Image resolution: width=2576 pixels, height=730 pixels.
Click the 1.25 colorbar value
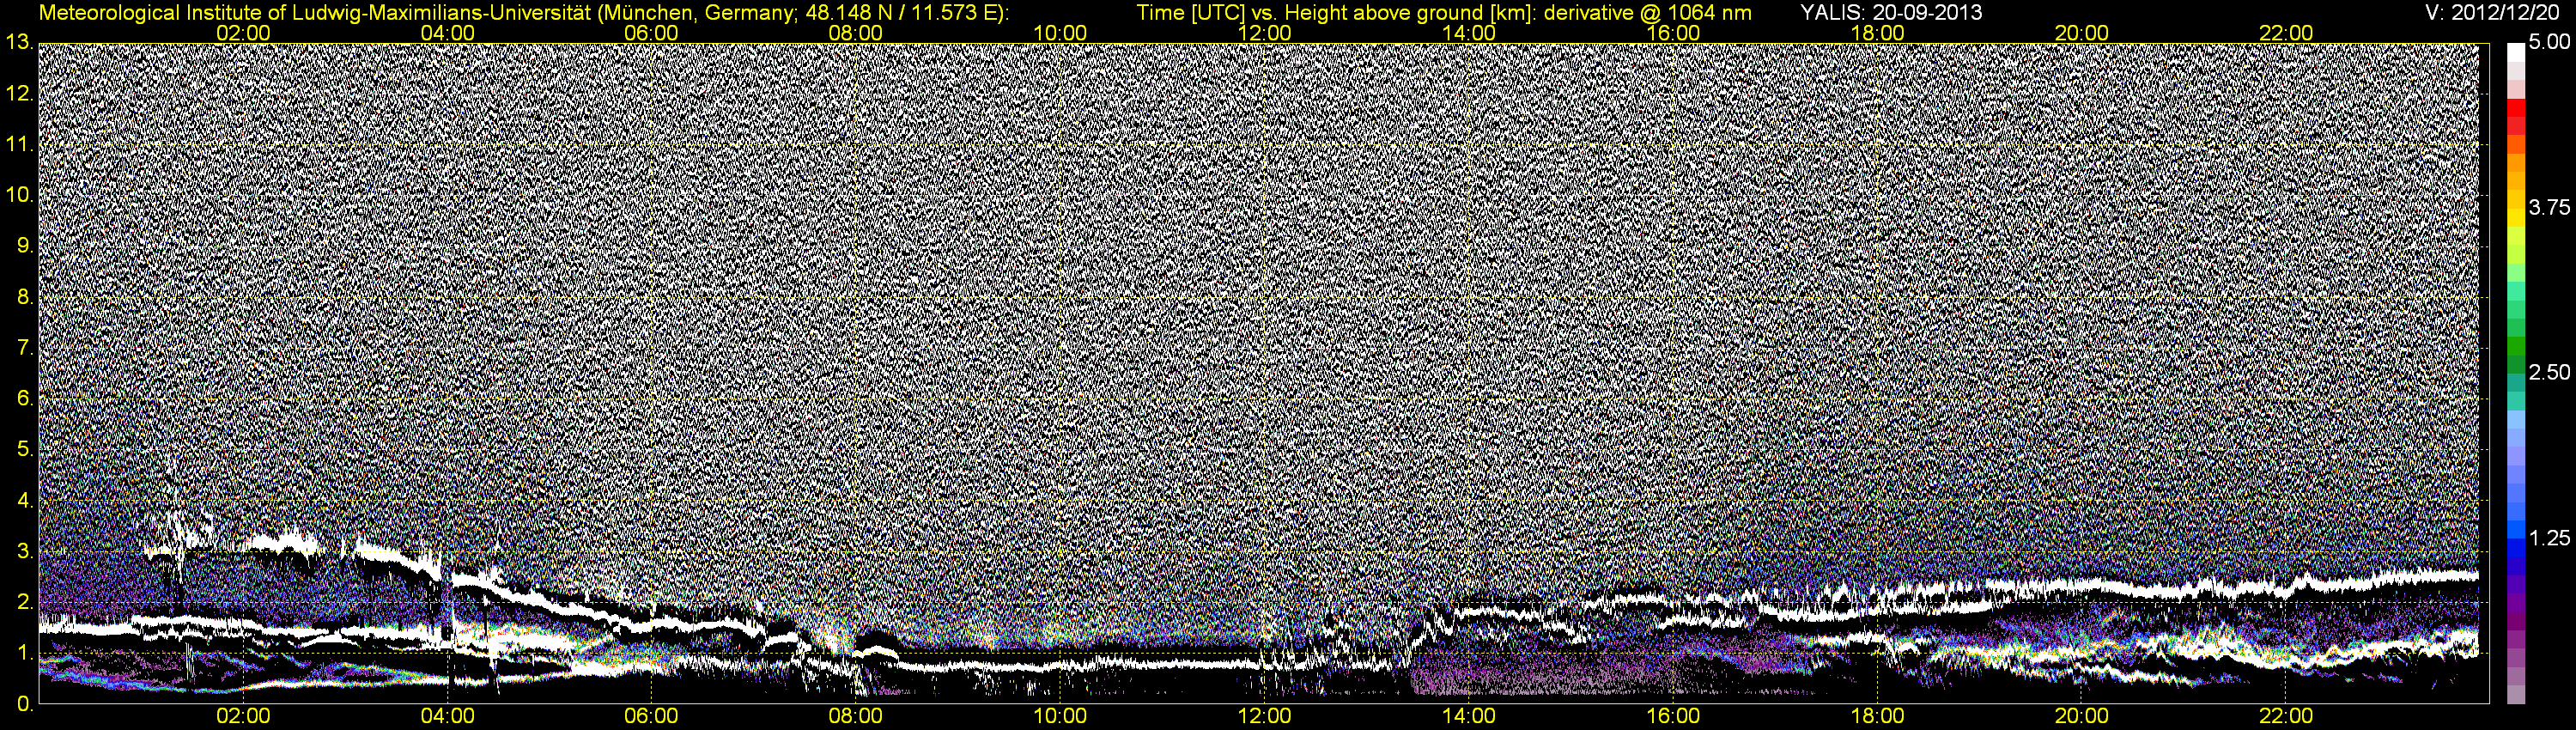point(2549,538)
